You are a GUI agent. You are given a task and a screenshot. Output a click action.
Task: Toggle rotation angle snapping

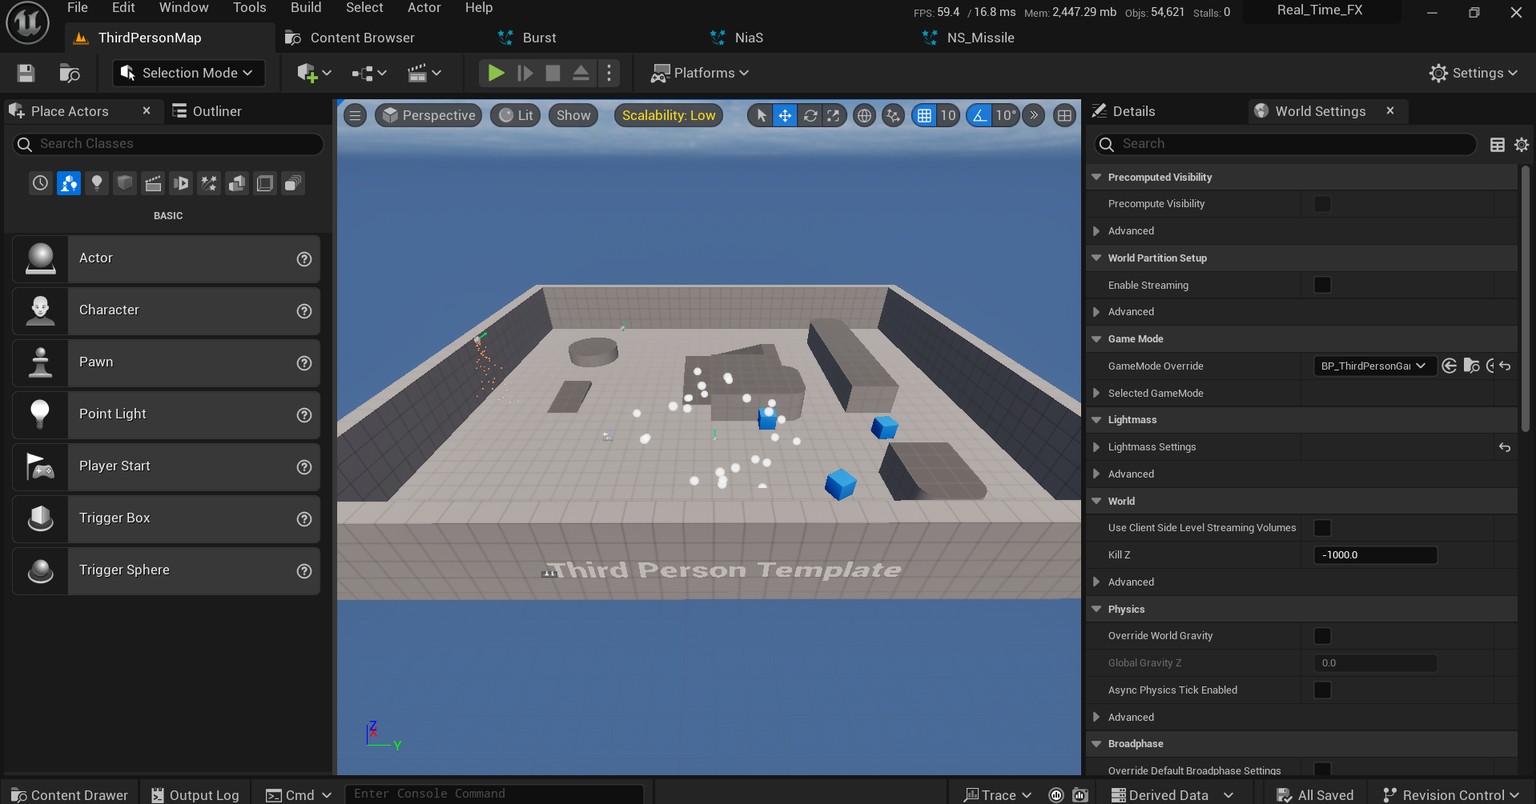tap(979, 115)
